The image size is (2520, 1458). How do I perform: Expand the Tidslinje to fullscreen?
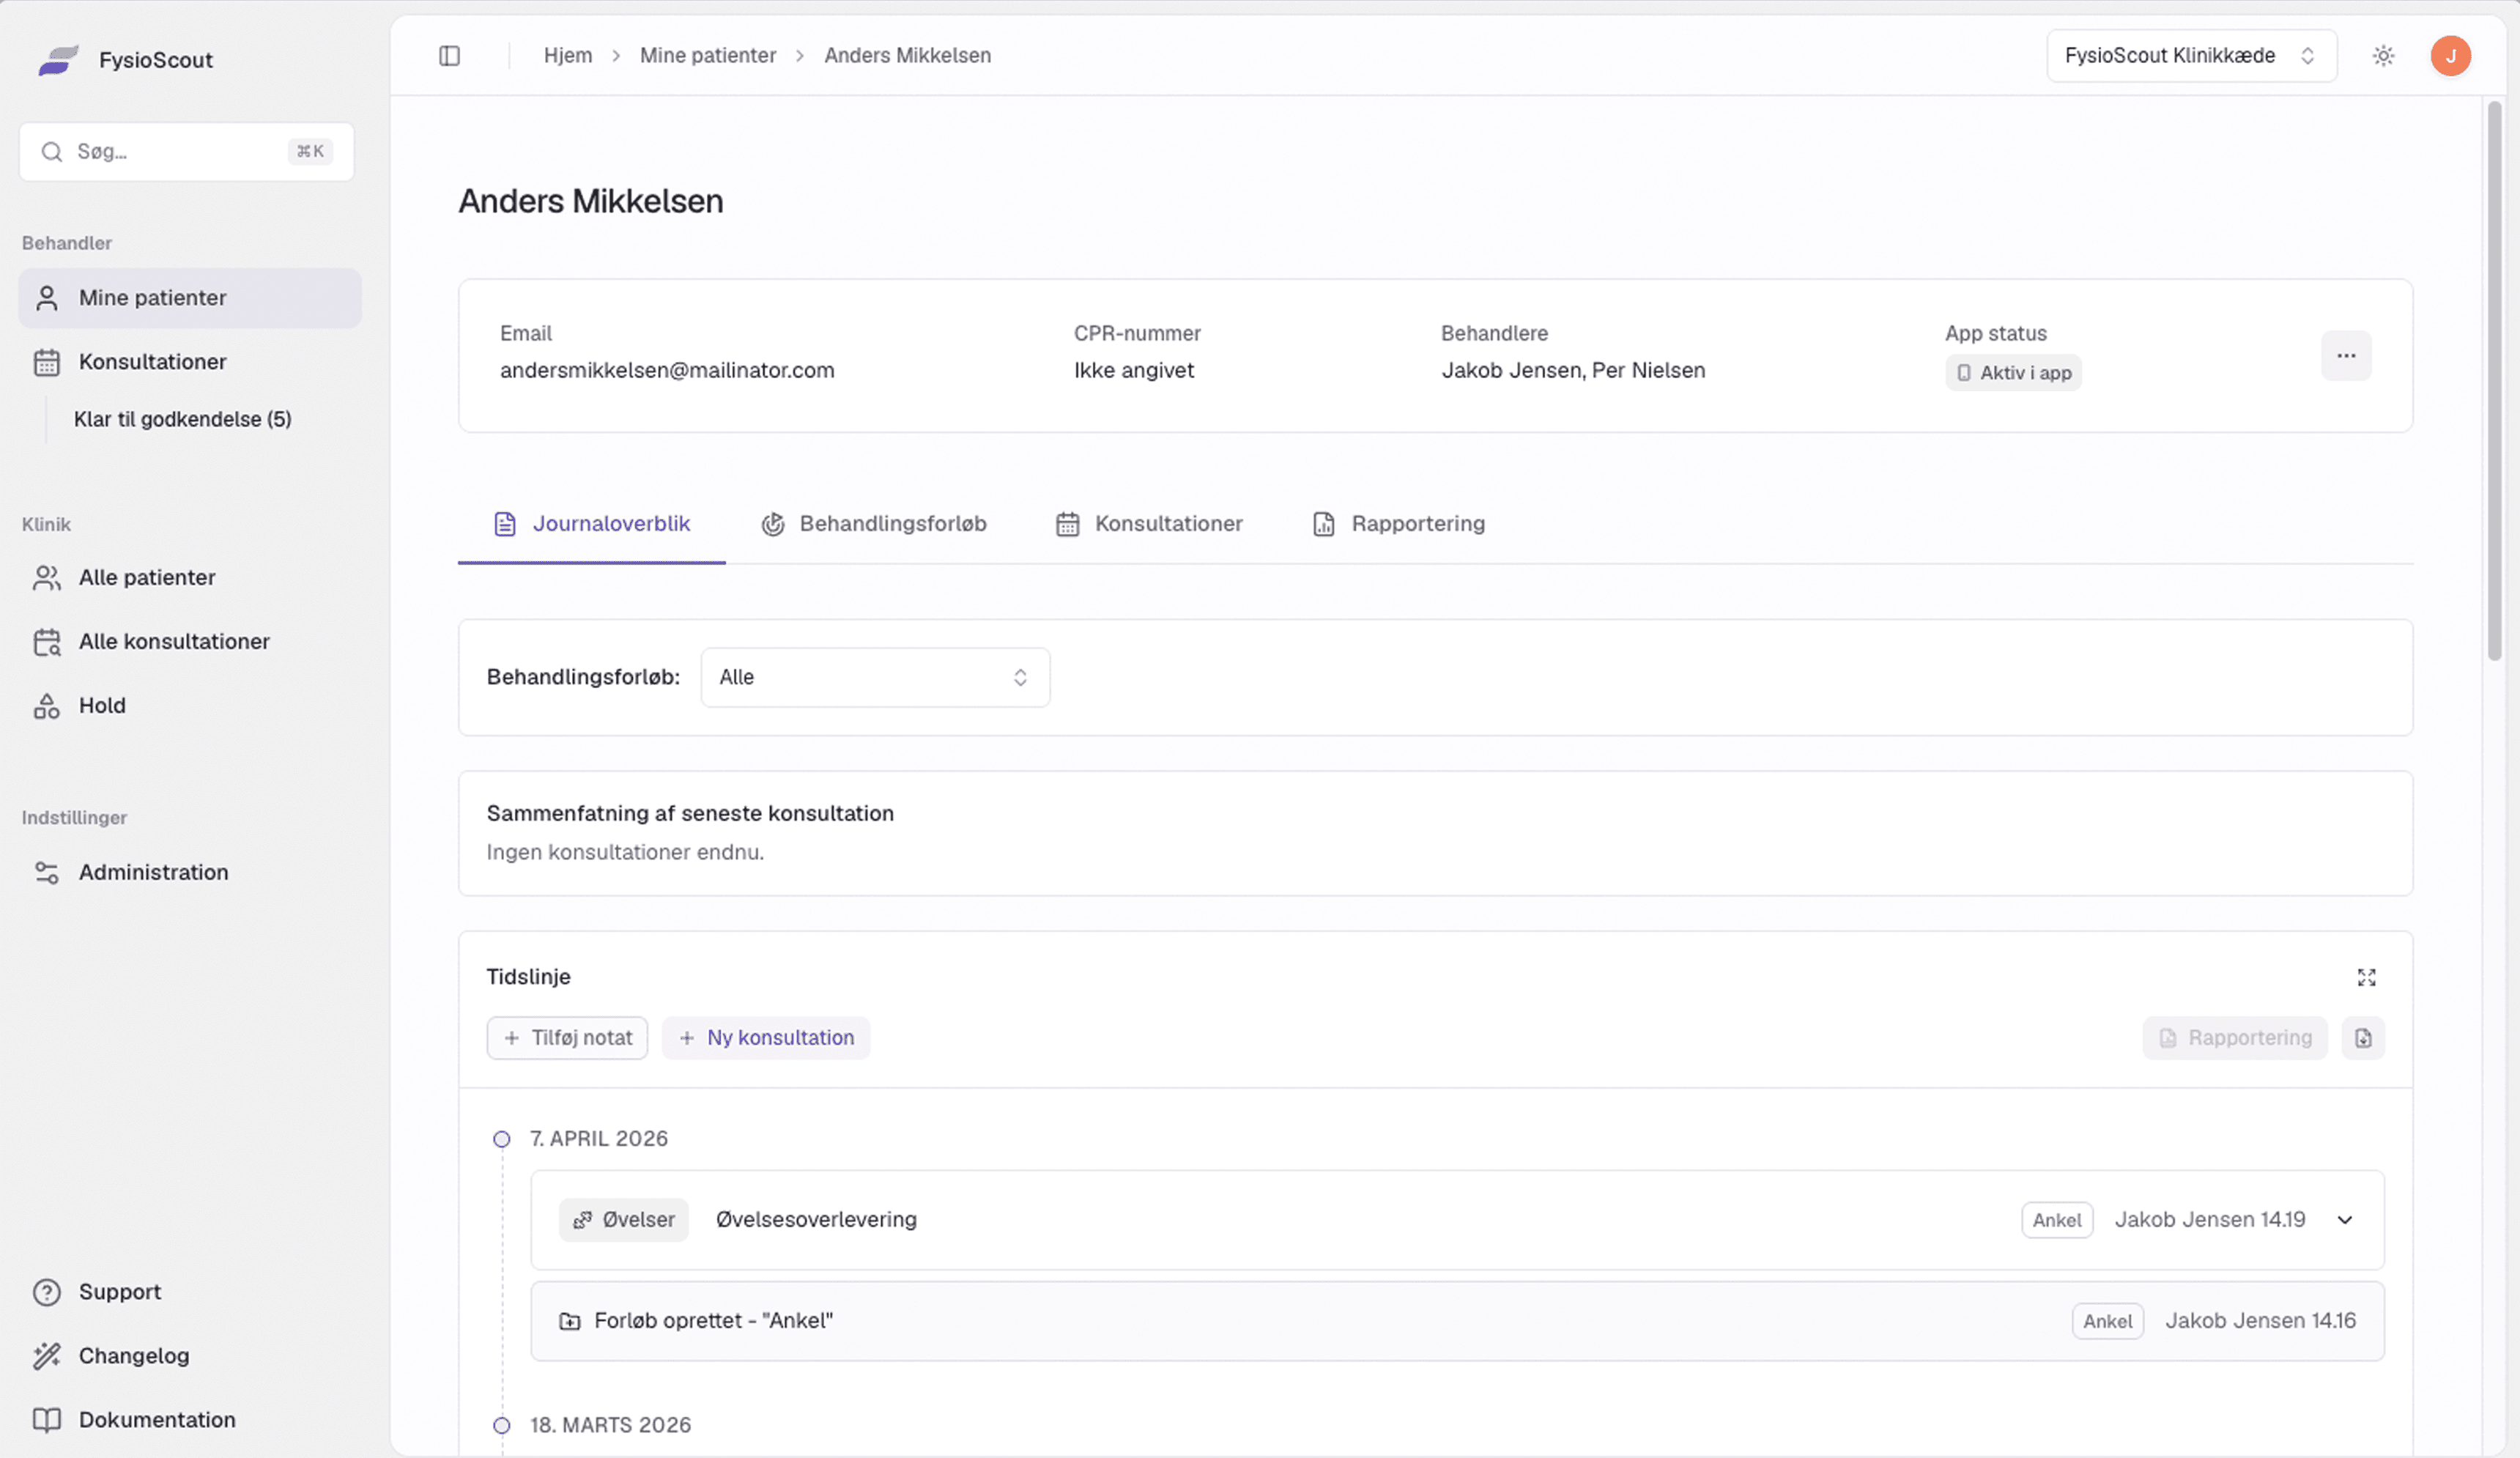pos(2366,978)
